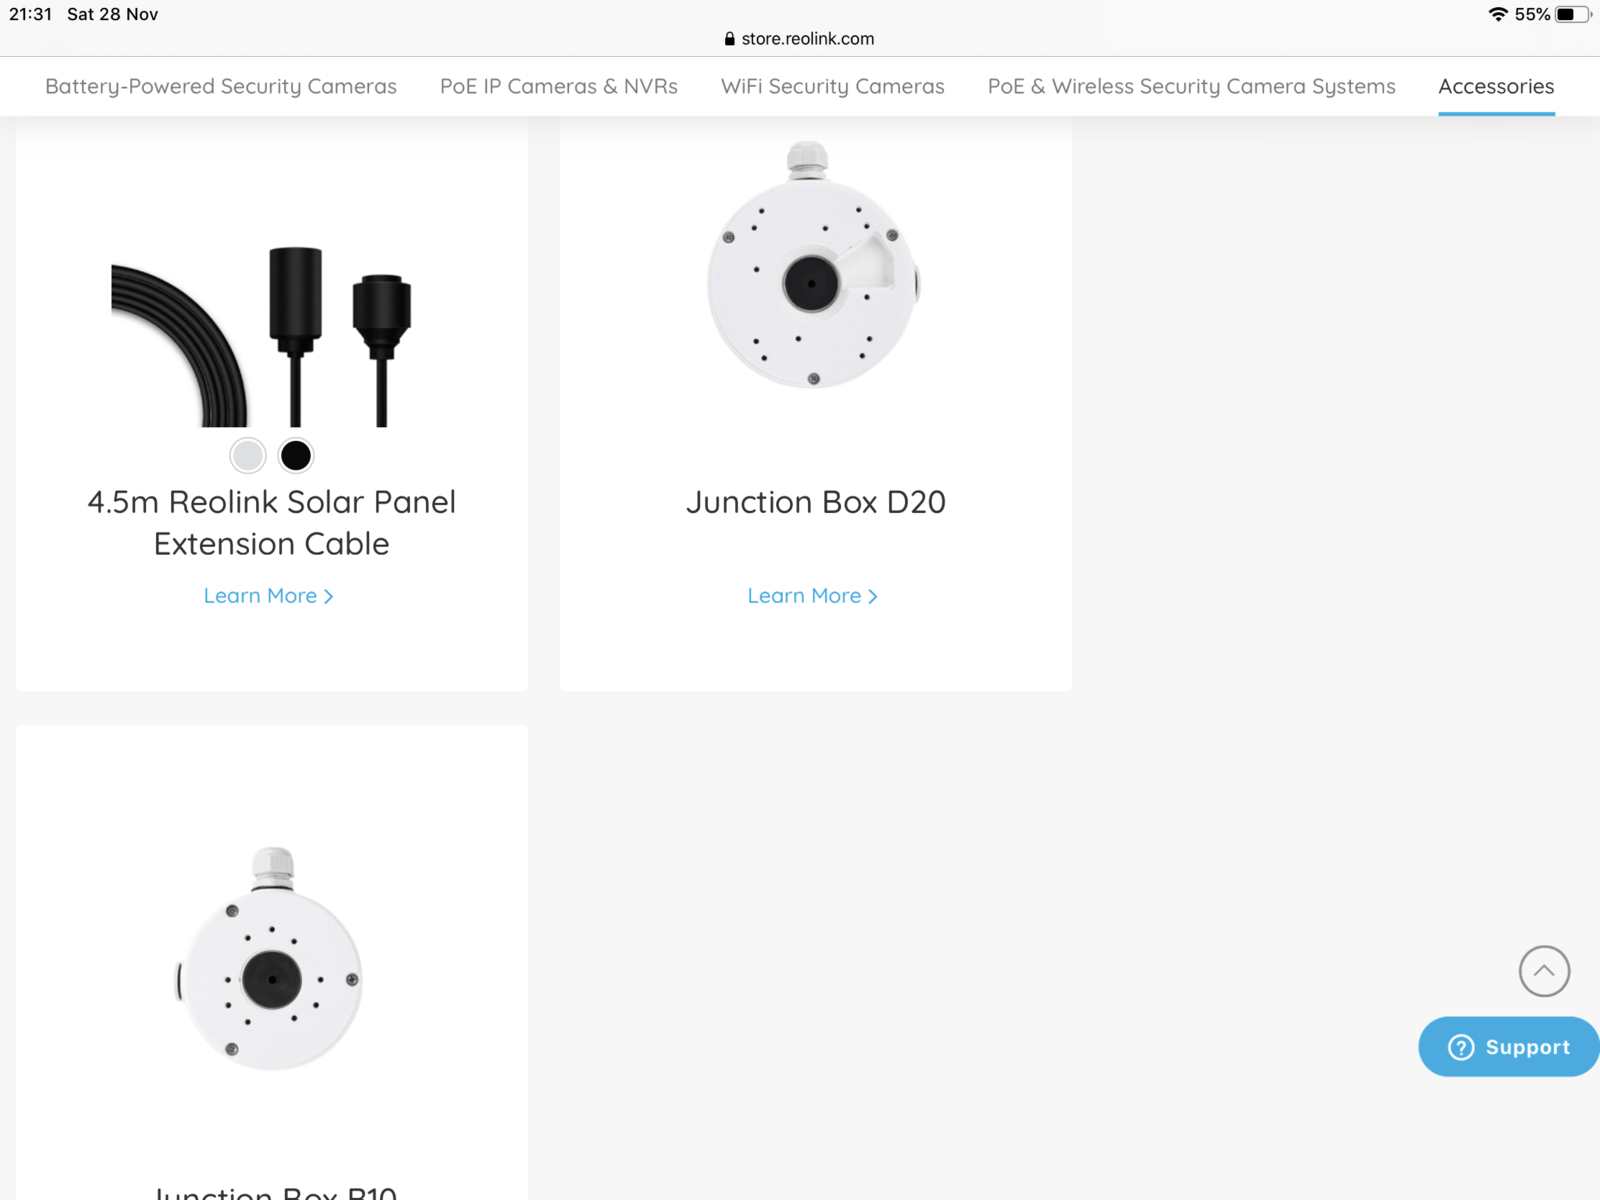The height and width of the screenshot is (1200, 1600).
Task: Select the Accessories tab
Action: click(x=1496, y=87)
